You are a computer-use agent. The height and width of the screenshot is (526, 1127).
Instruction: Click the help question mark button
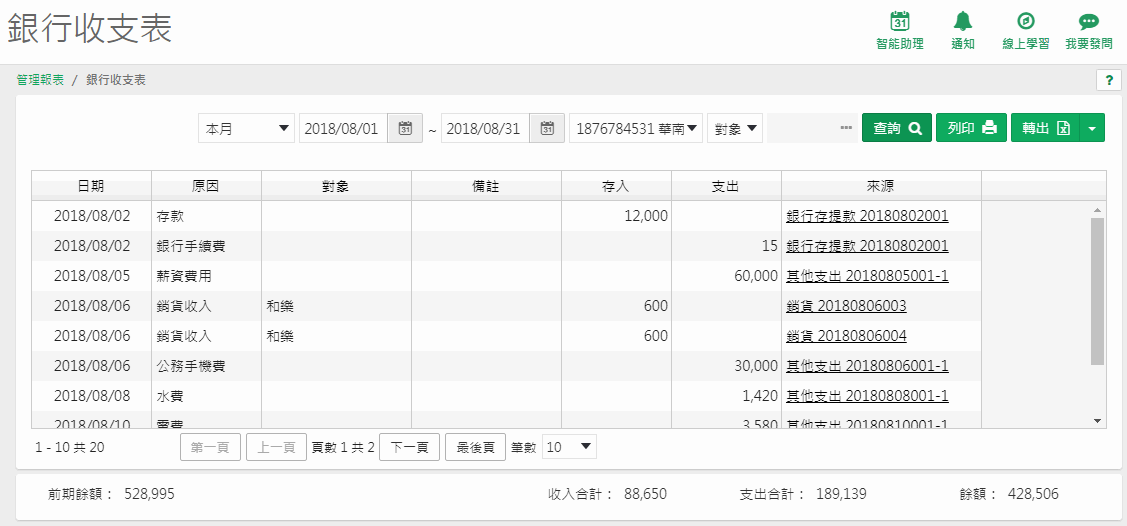click(1108, 80)
